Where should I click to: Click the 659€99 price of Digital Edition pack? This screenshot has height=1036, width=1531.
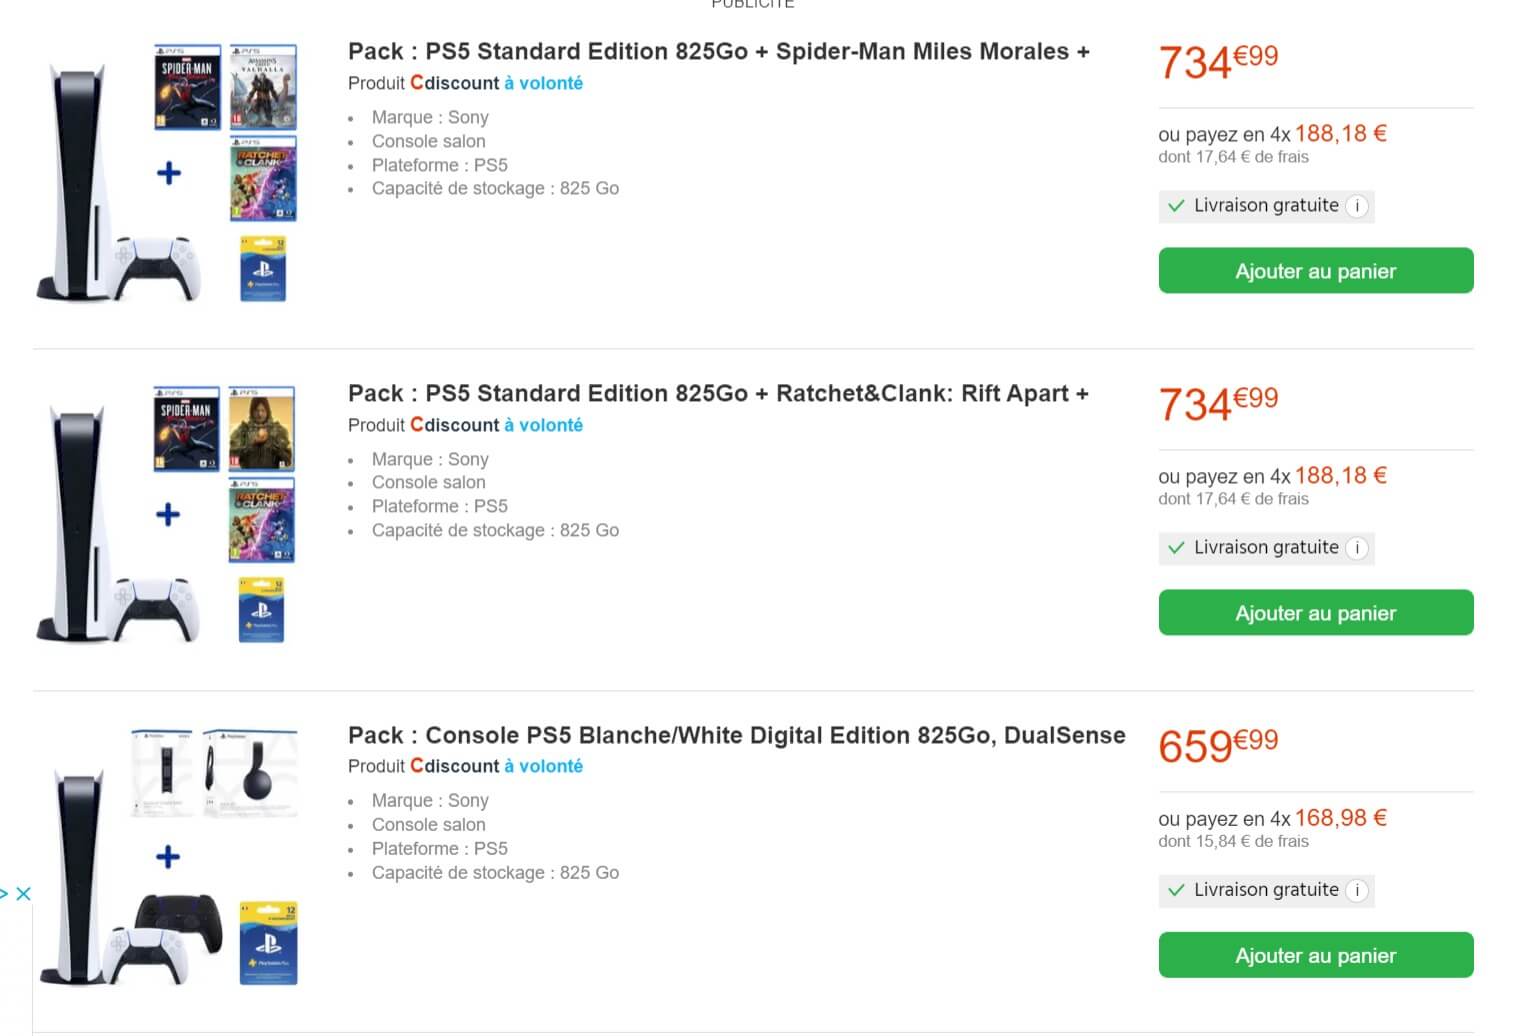coord(1218,746)
